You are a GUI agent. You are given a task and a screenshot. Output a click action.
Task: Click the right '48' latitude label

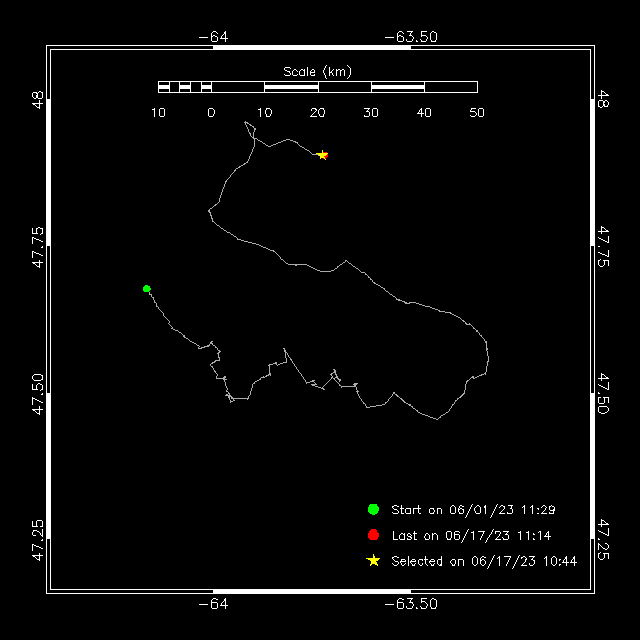tap(603, 99)
